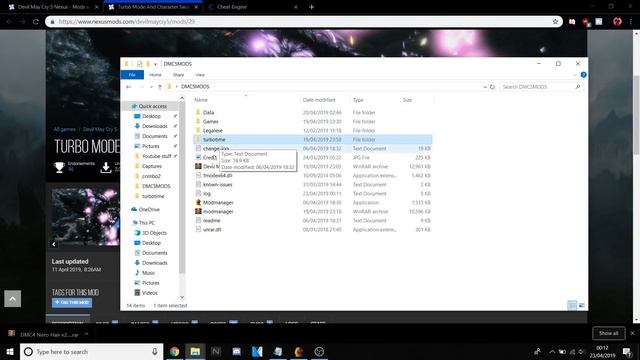Open address bar history dropdown

click(484, 87)
